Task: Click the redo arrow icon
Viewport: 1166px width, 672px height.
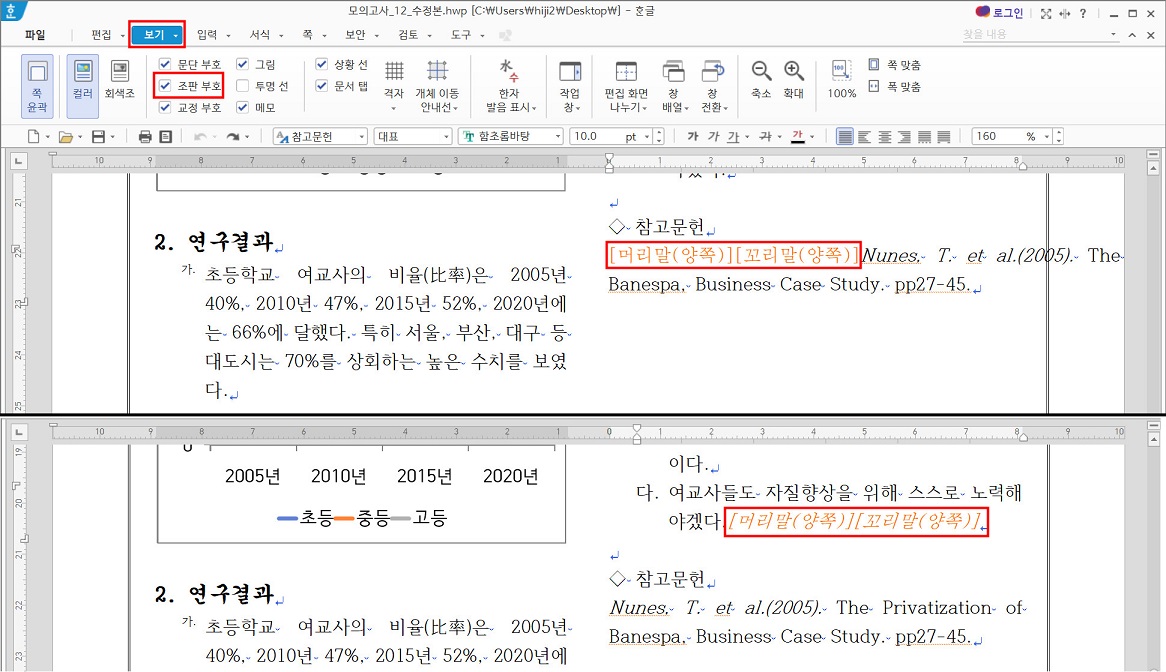Action: pyautogui.click(x=233, y=137)
